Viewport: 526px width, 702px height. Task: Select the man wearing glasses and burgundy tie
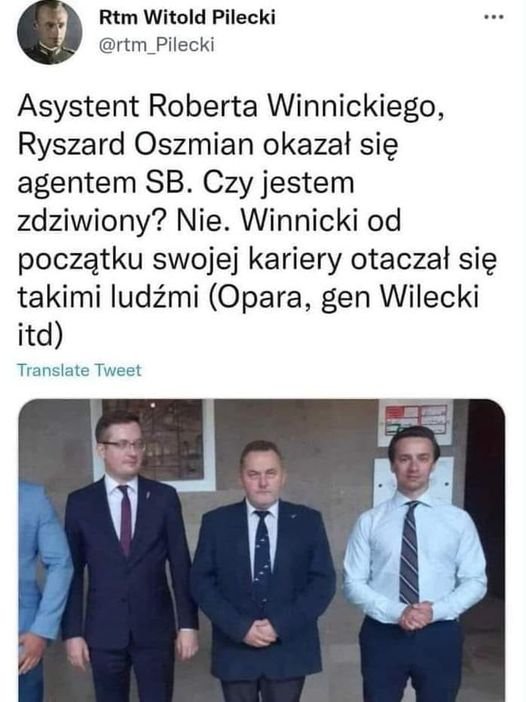(129, 555)
